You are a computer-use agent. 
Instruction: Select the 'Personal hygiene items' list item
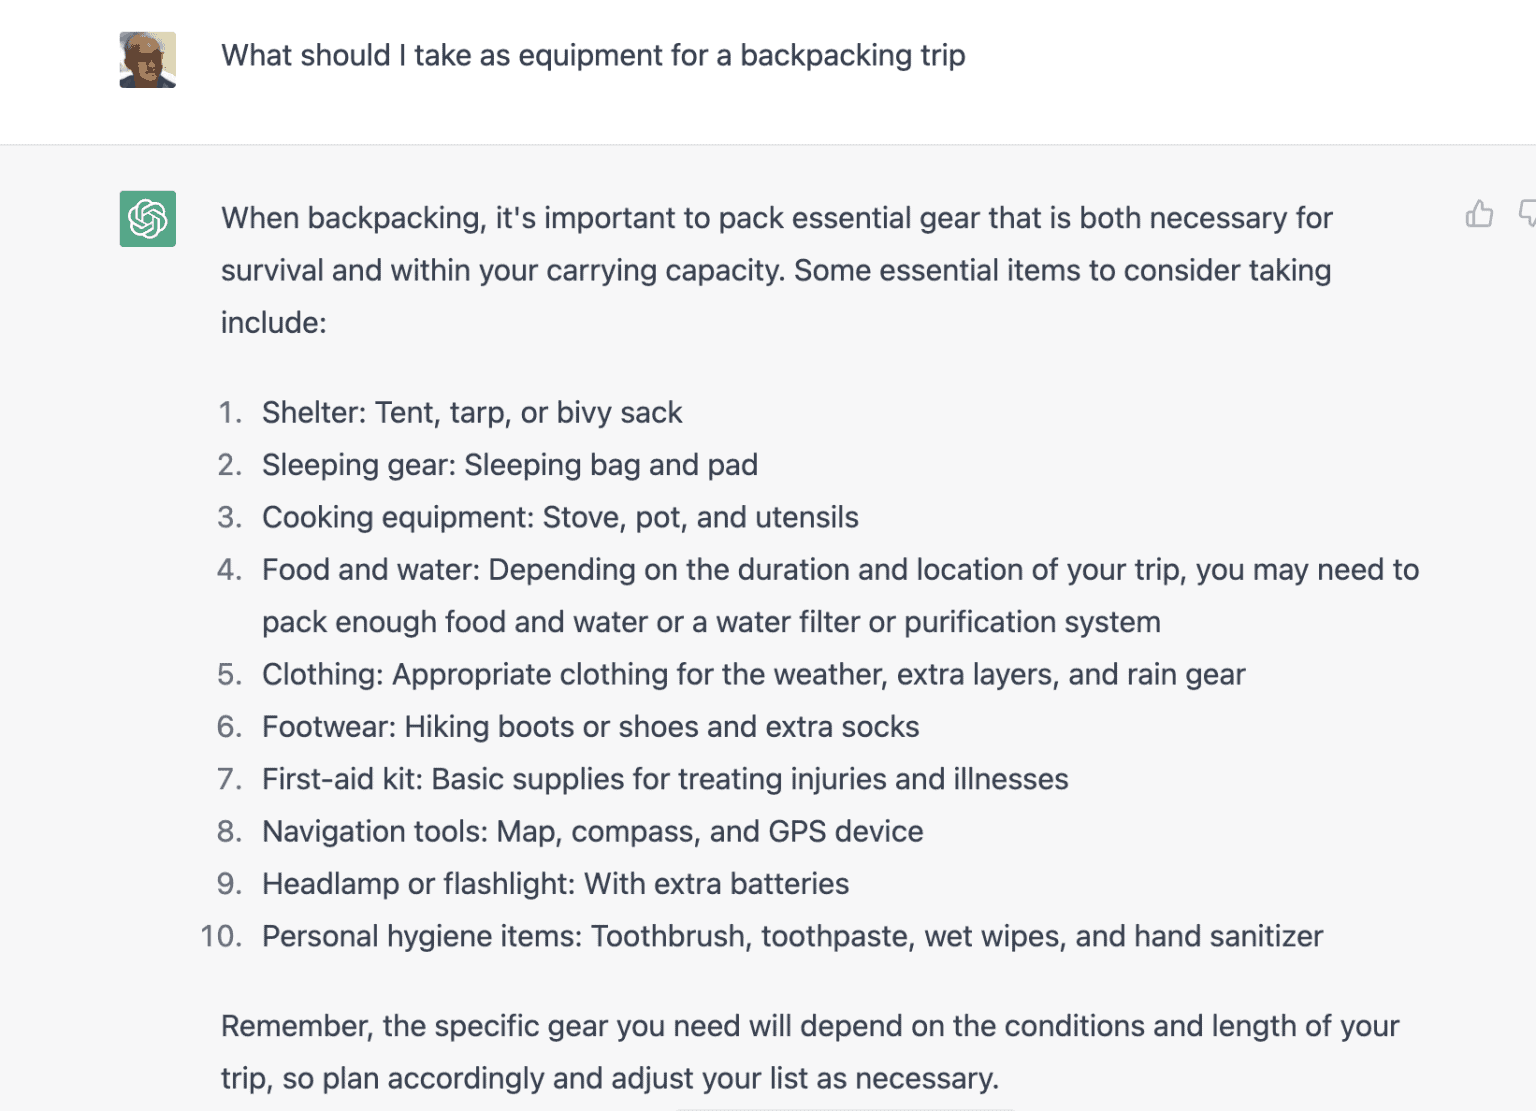coord(792,937)
